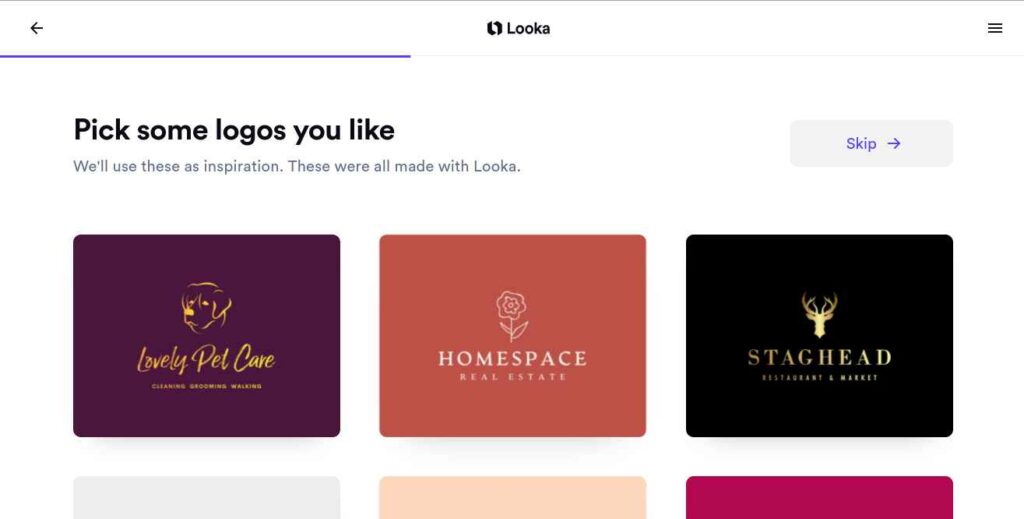Select the white flower outline icon

tap(512, 316)
